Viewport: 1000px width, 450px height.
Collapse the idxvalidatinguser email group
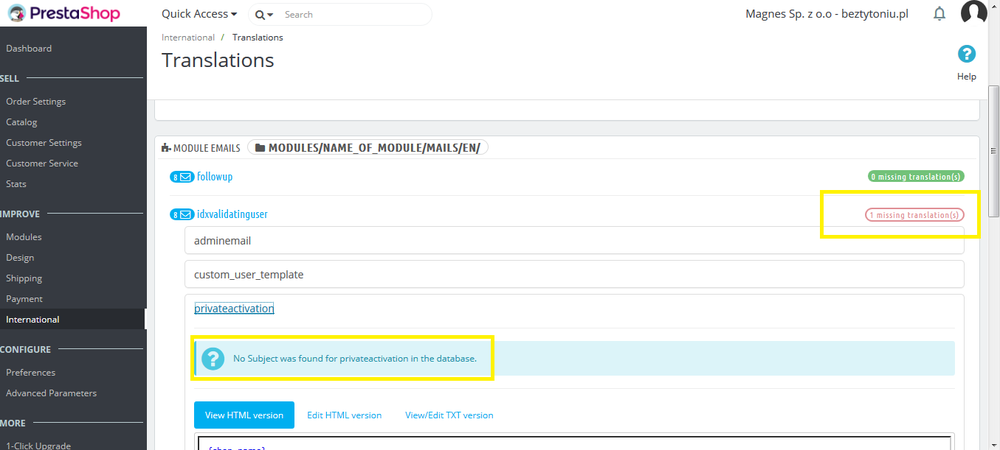(232, 214)
